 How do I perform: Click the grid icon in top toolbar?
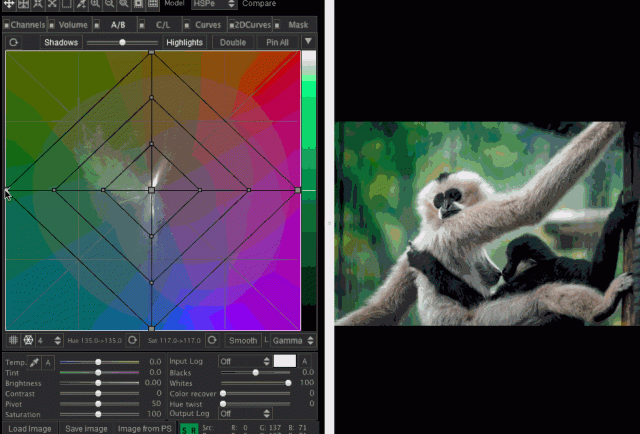pyautogui.click(x=153, y=4)
